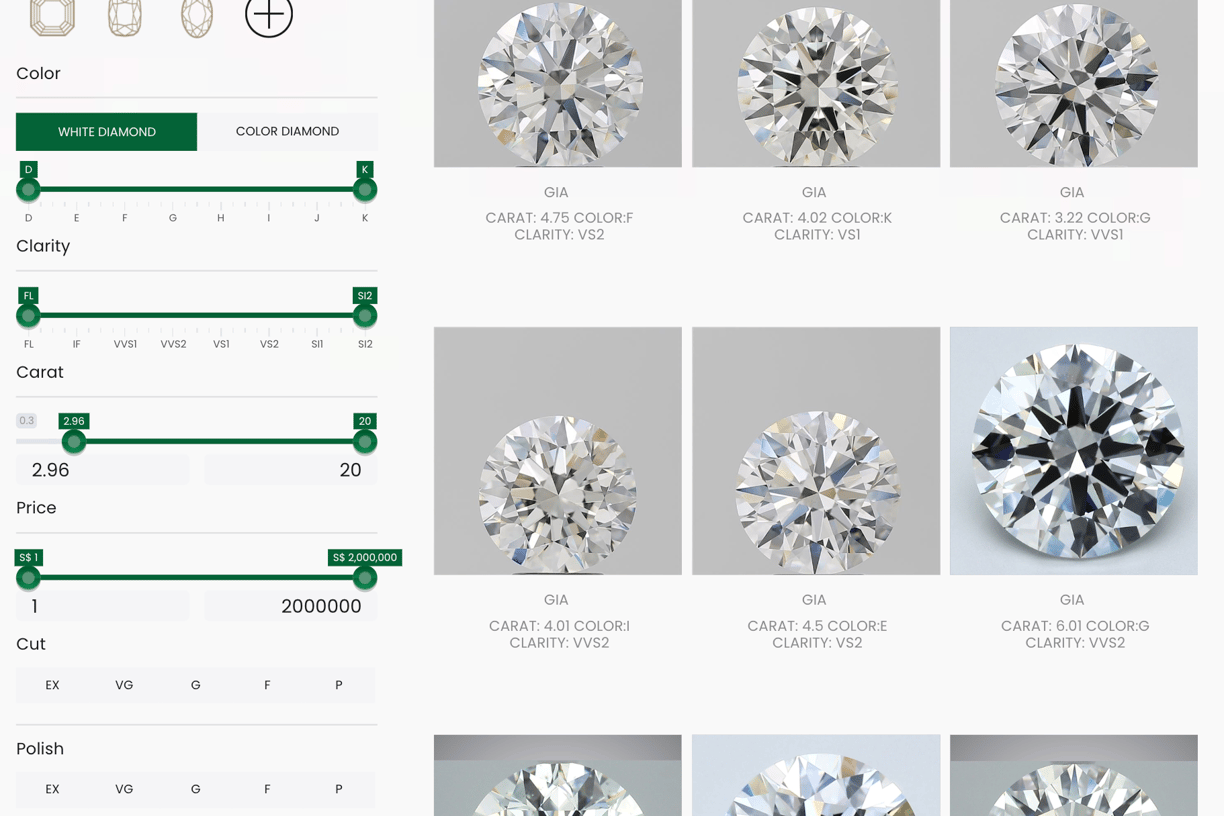The width and height of the screenshot is (1224, 816).
Task: Open the 4.5 carat color E listing
Action: 817,634
